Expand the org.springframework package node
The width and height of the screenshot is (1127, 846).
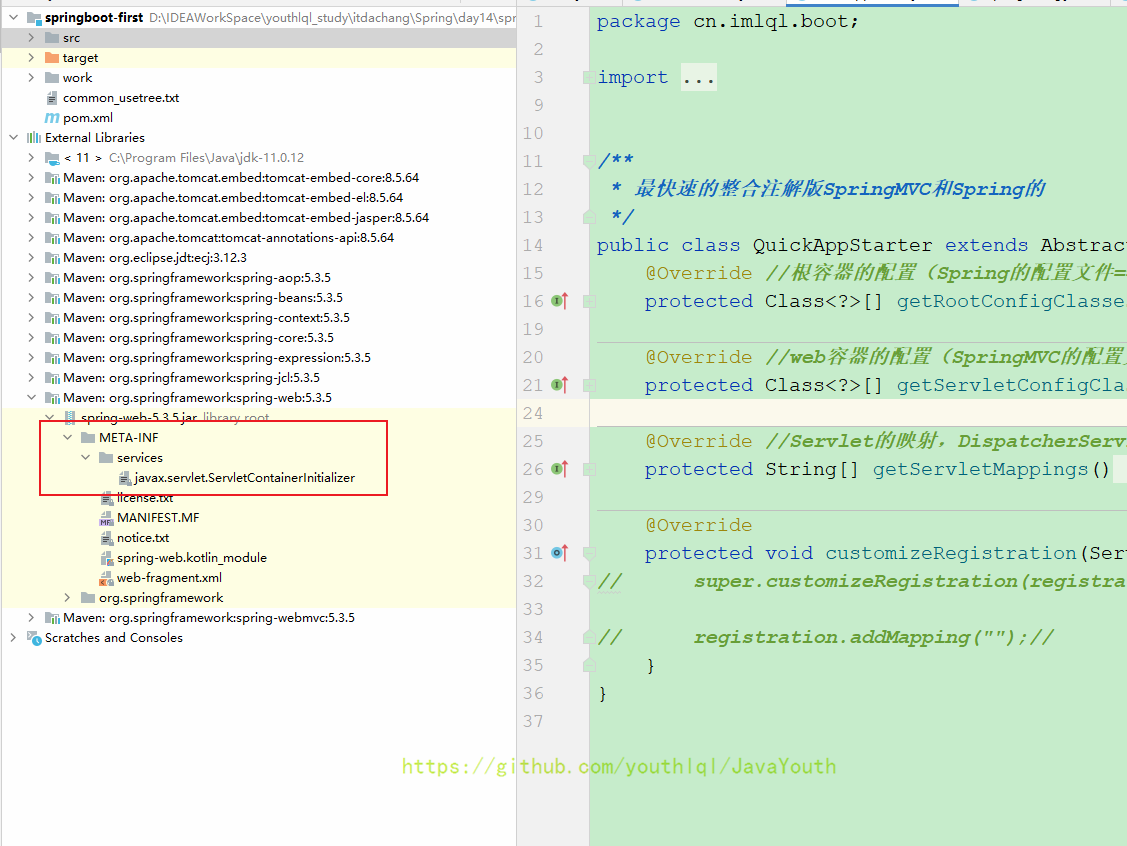pyautogui.click(x=67, y=598)
